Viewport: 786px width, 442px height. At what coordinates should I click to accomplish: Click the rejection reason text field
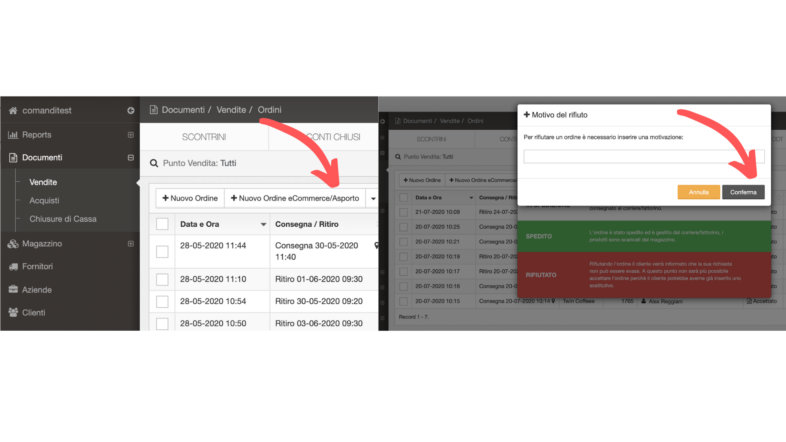643,156
